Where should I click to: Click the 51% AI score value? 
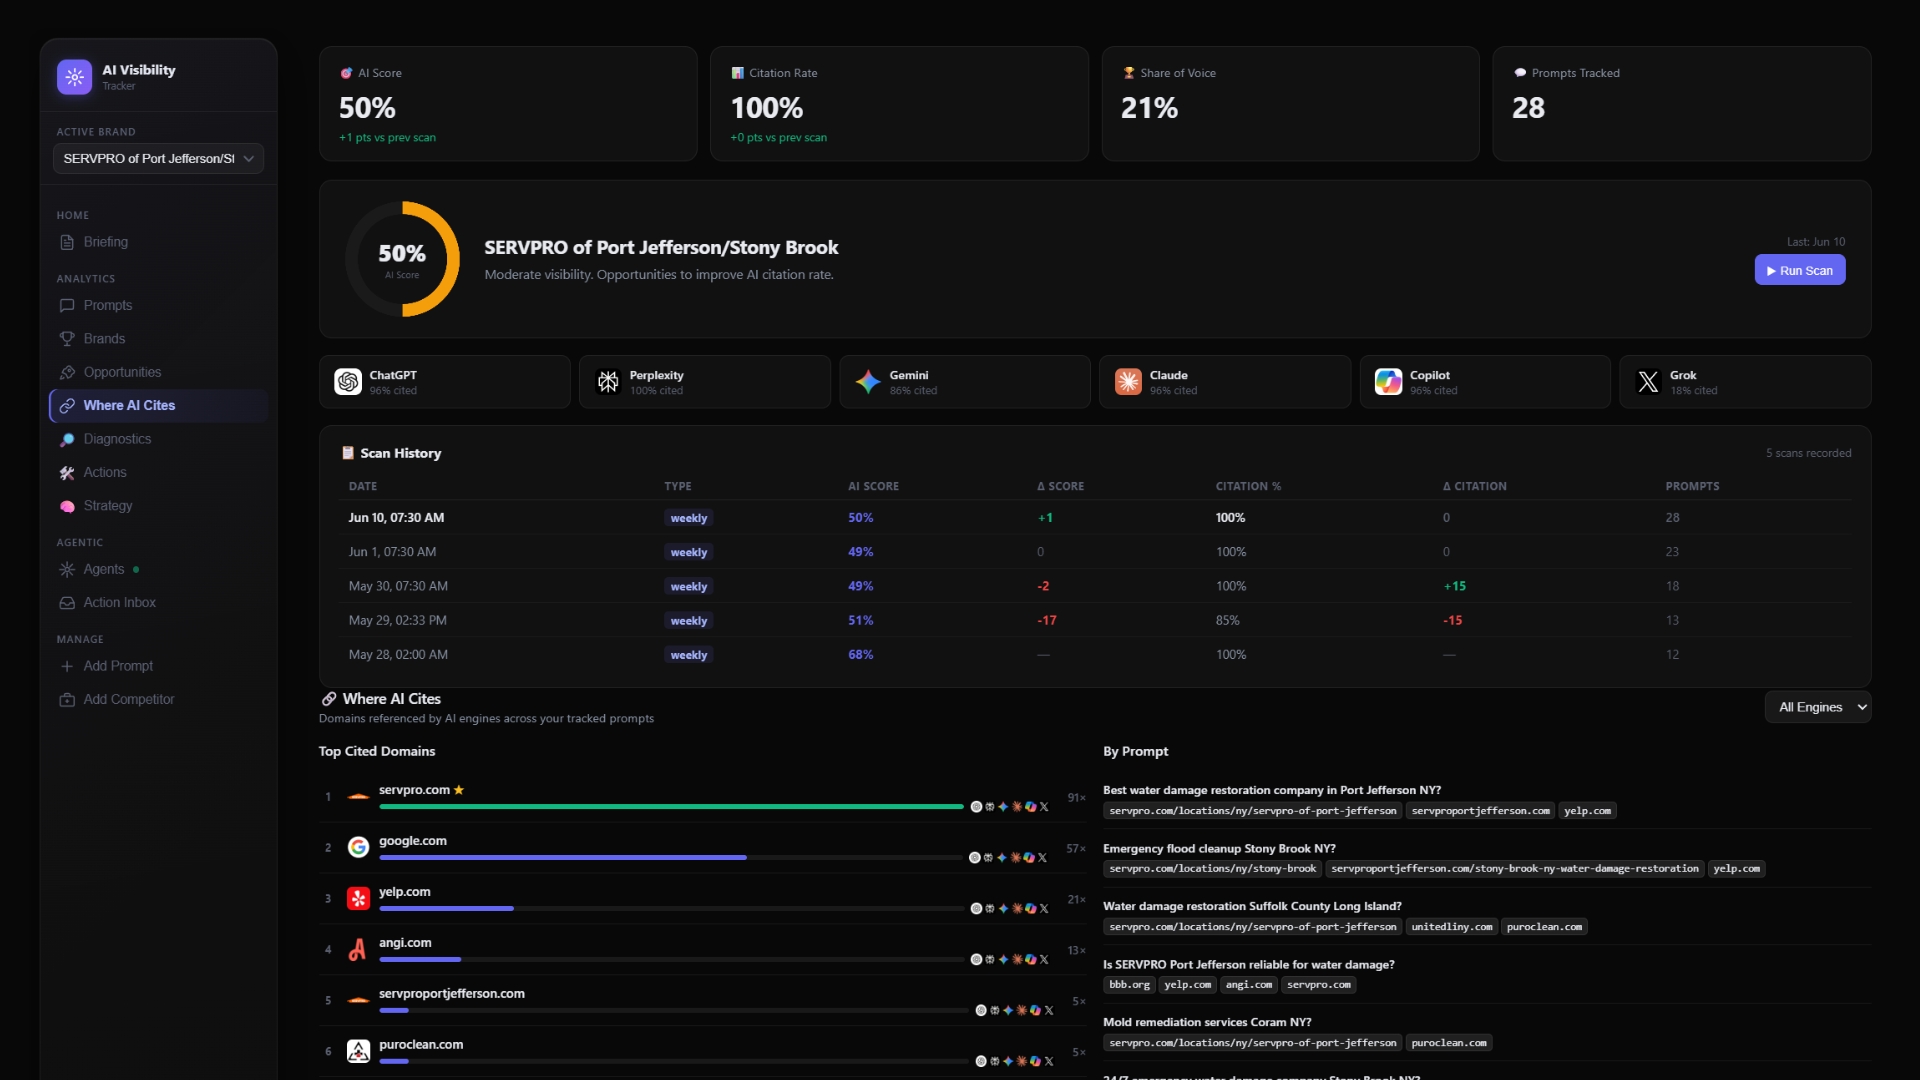tap(860, 620)
